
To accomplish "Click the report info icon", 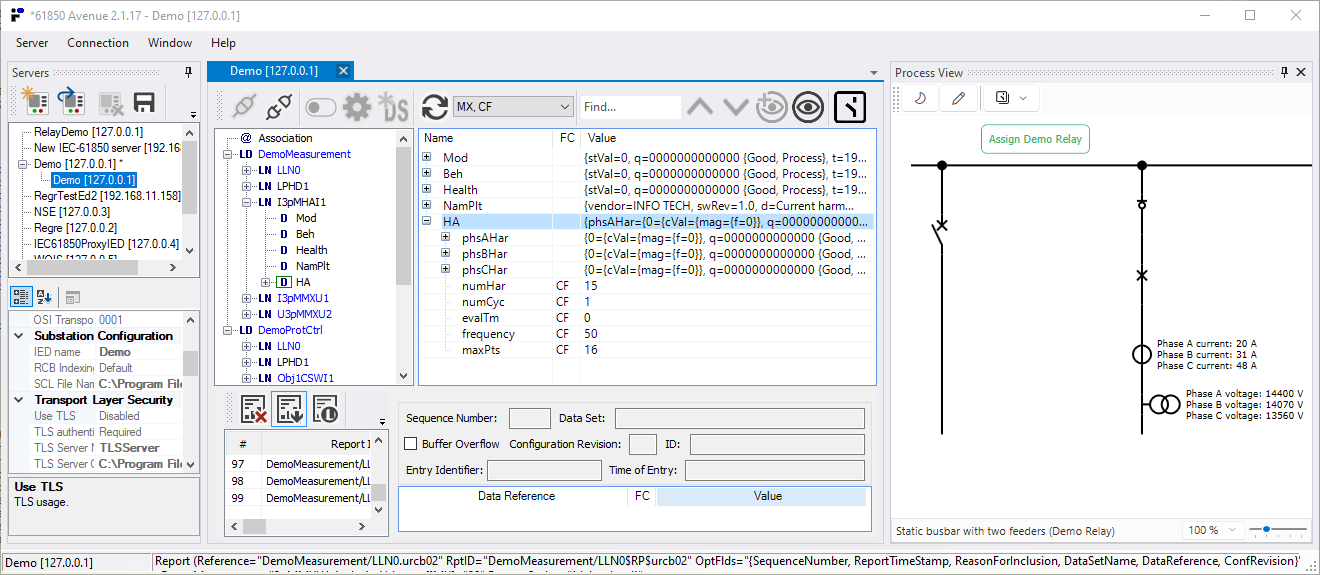I will [x=324, y=408].
